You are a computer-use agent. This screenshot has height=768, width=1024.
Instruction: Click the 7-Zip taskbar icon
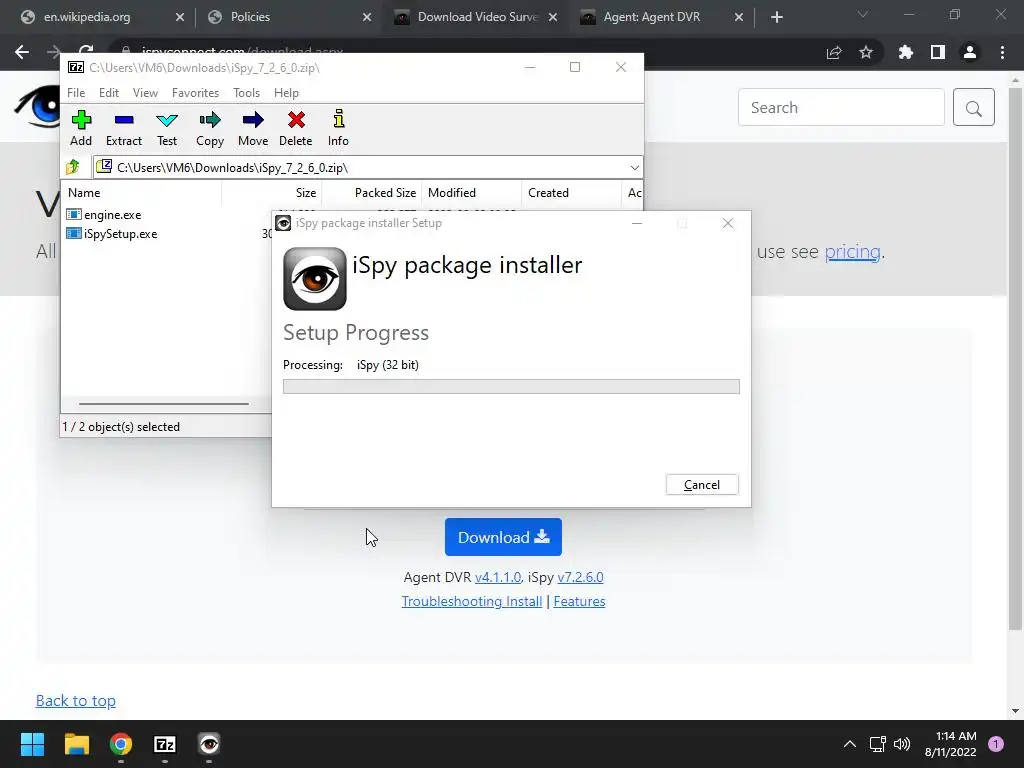tap(165, 744)
